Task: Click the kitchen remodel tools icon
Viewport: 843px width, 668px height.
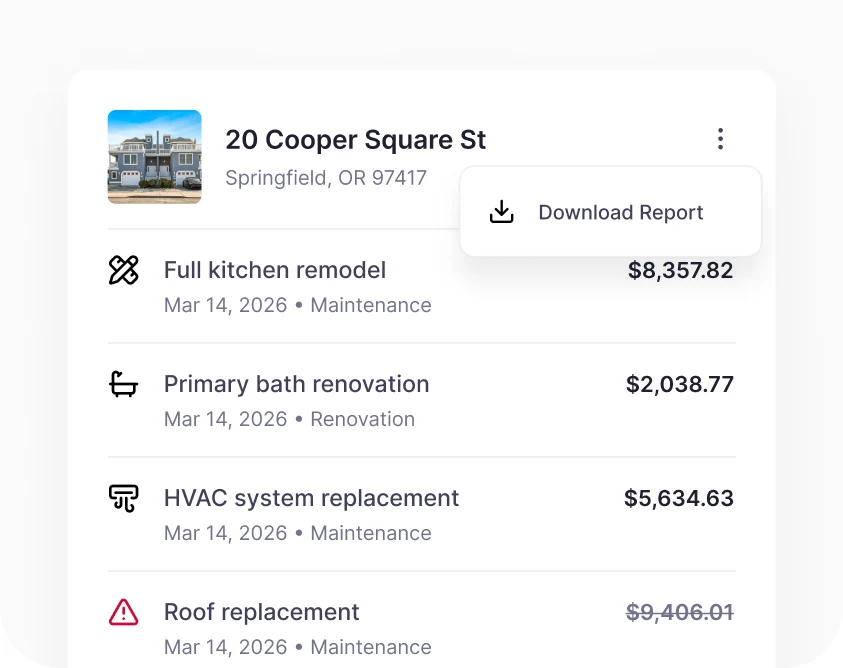Action: click(x=124, y=270)
